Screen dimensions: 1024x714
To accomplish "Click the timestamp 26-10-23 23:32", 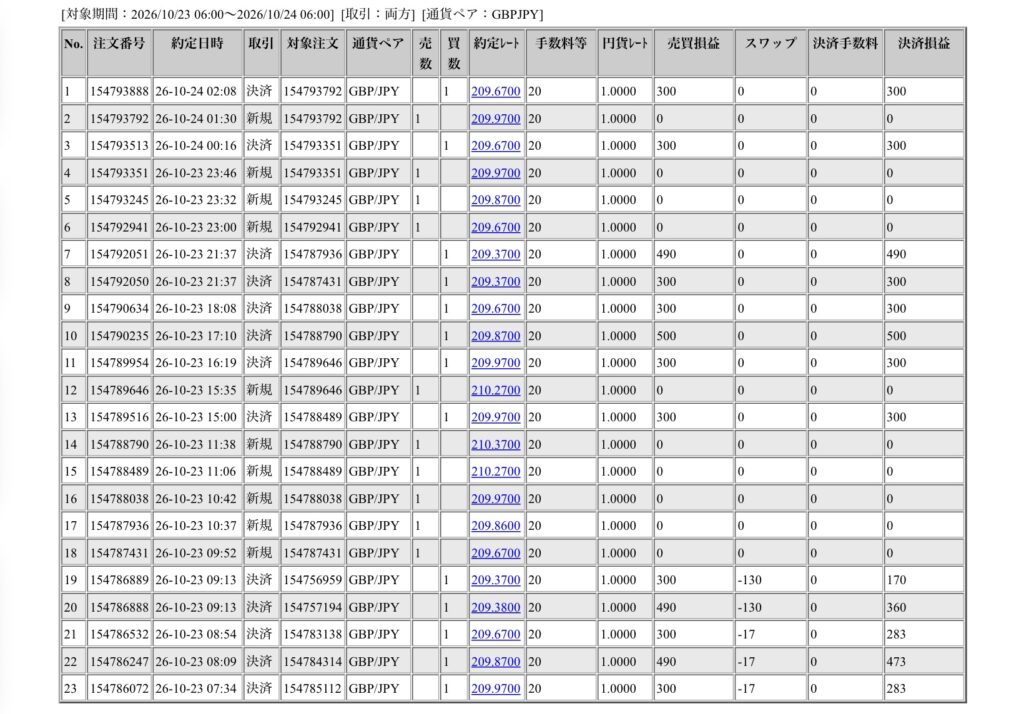I will (x=196, y=200).
